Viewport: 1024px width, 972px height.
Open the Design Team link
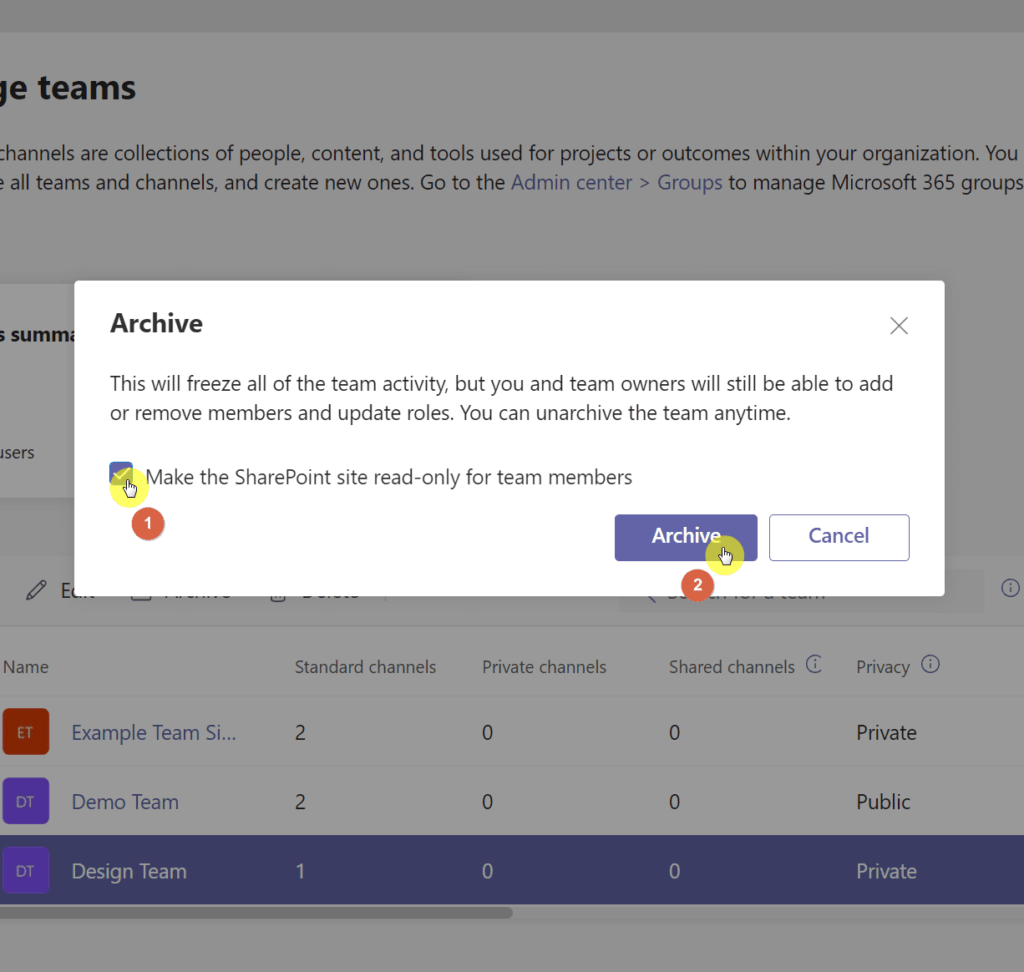129,871
